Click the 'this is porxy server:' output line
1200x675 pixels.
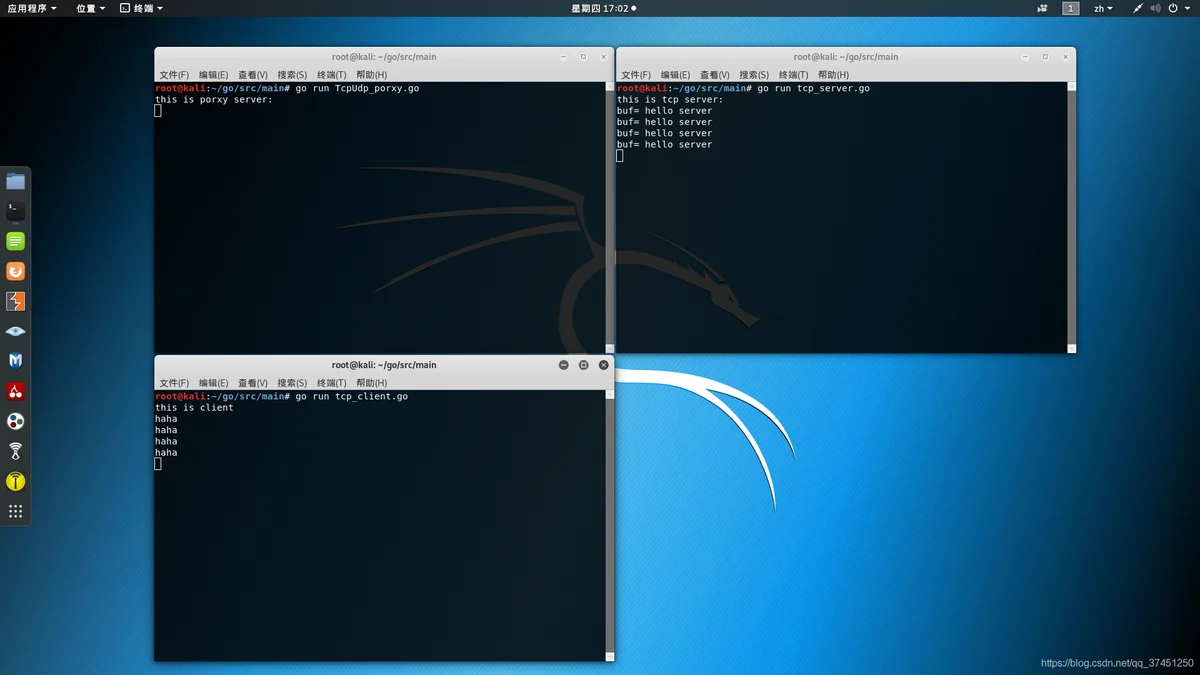[x=213, y=100]
